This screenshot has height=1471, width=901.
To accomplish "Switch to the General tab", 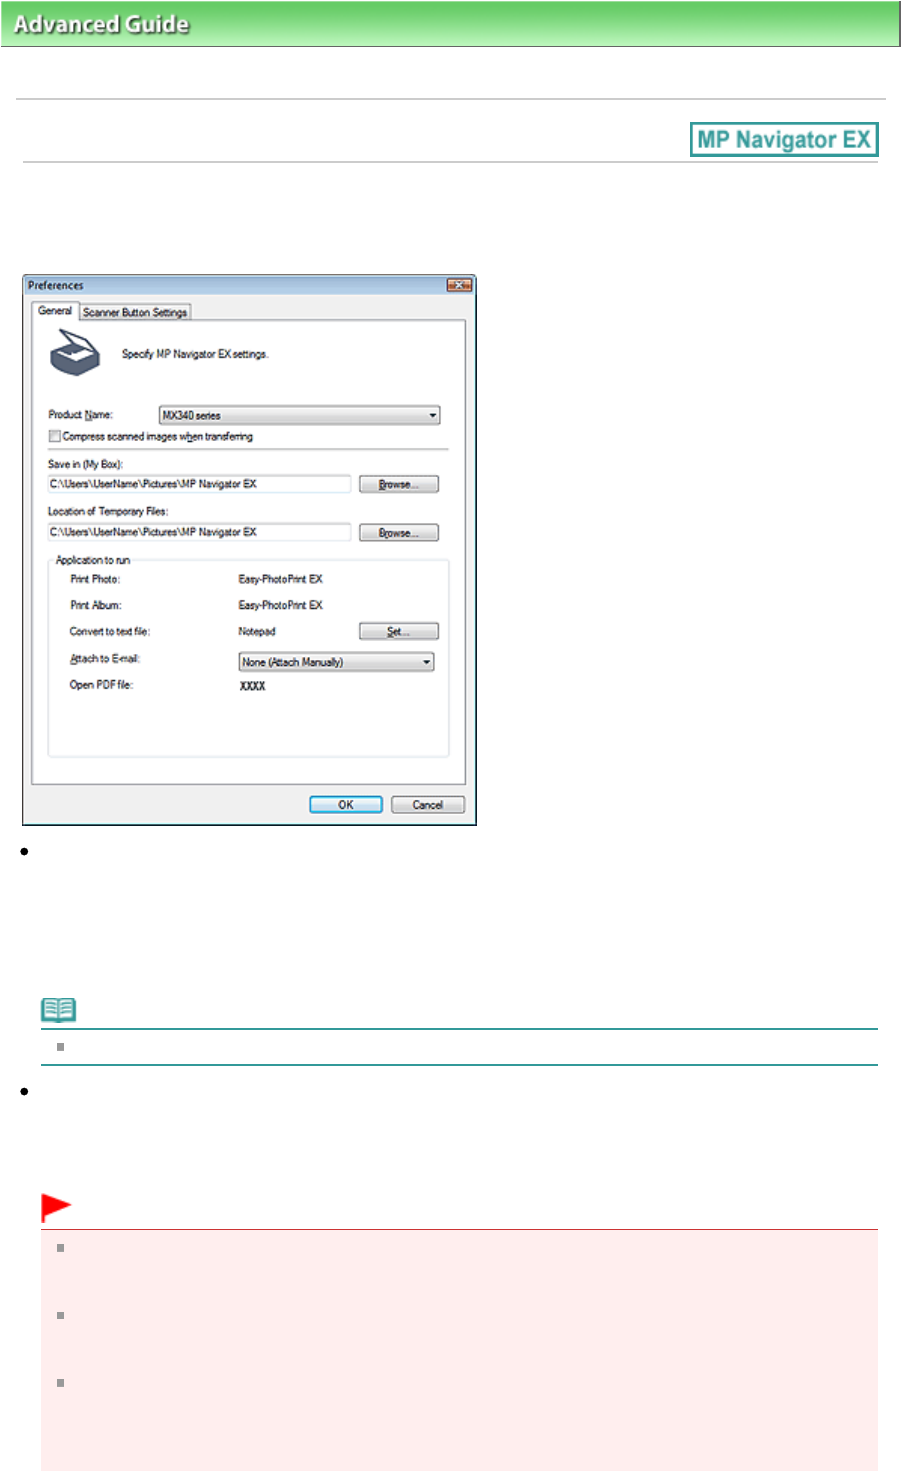I will click(x=55, y=311).
